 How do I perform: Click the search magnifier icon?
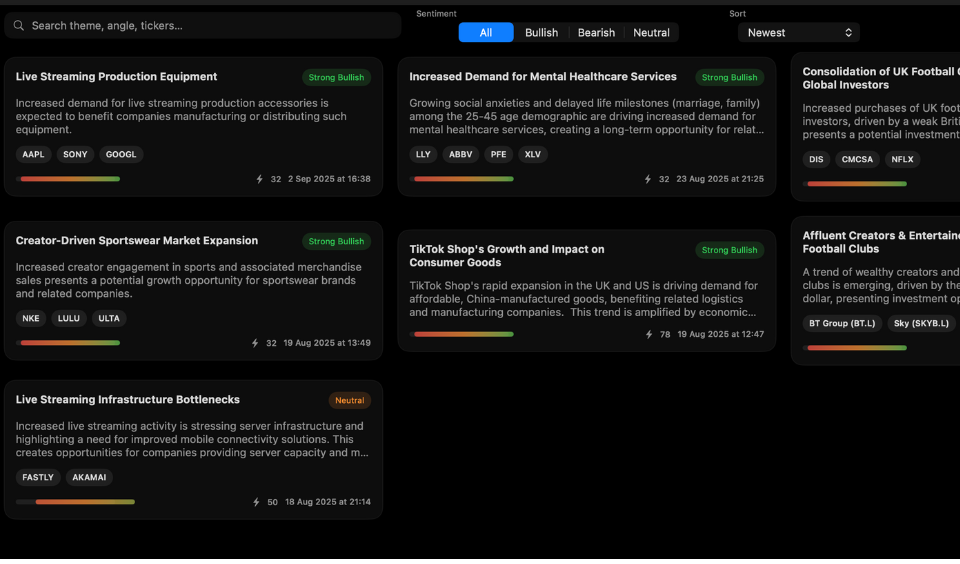[x=18, y=26]
